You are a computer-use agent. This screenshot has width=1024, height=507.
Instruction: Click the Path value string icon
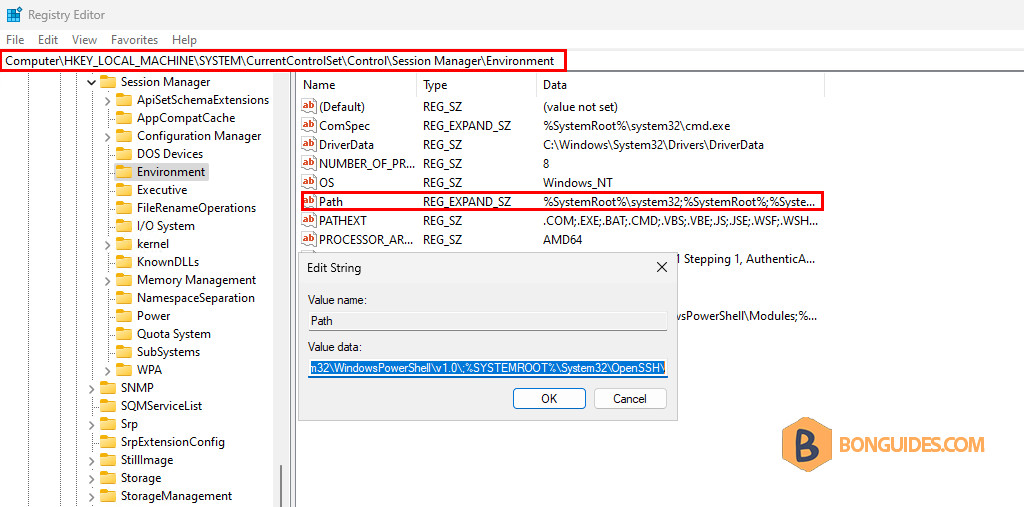[310, 201]
